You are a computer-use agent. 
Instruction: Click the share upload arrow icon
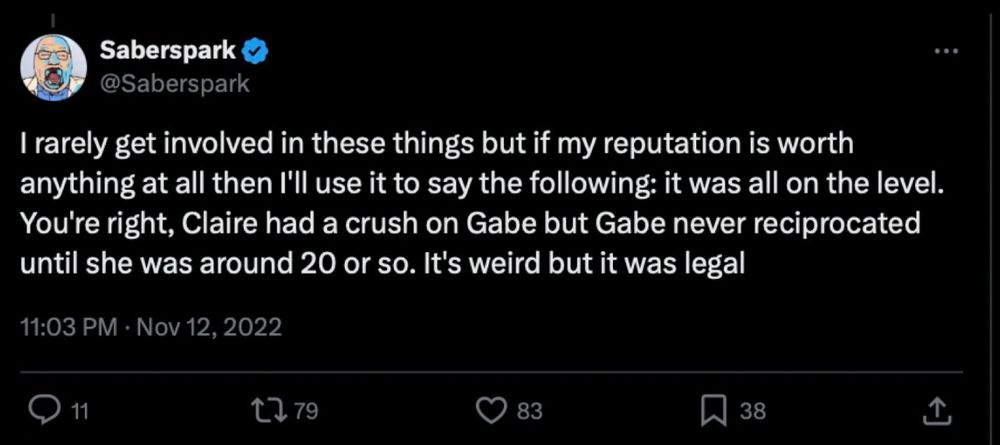coord(936,407)
